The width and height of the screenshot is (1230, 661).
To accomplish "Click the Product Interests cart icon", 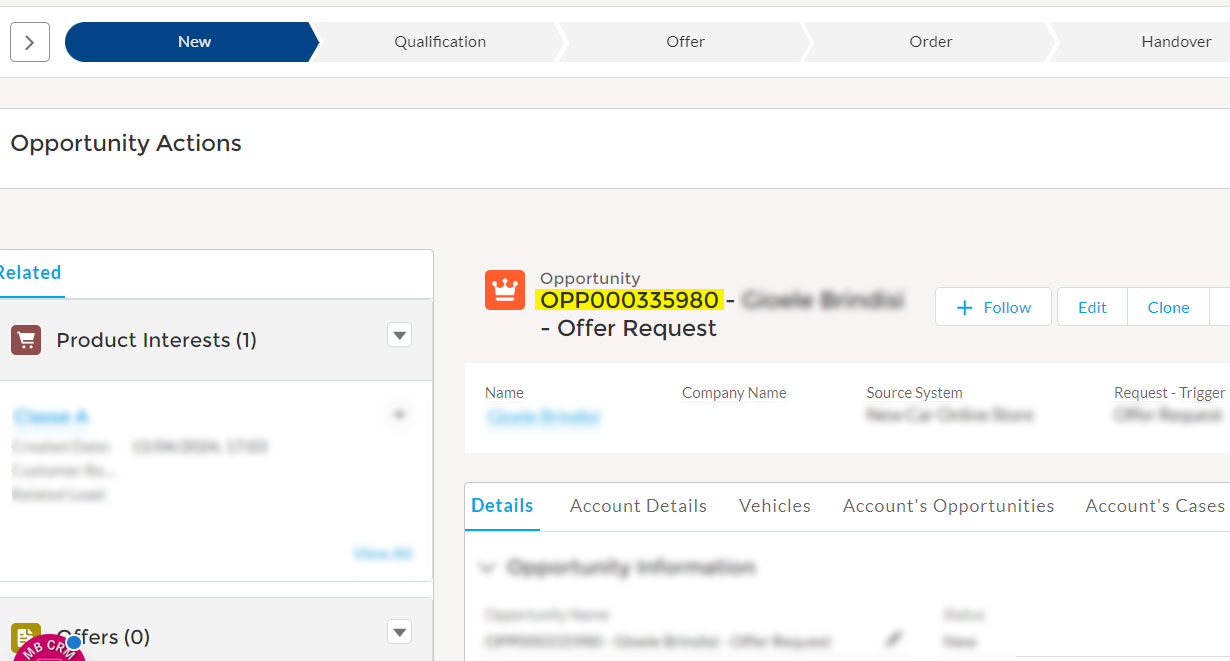I will (26, 340).
